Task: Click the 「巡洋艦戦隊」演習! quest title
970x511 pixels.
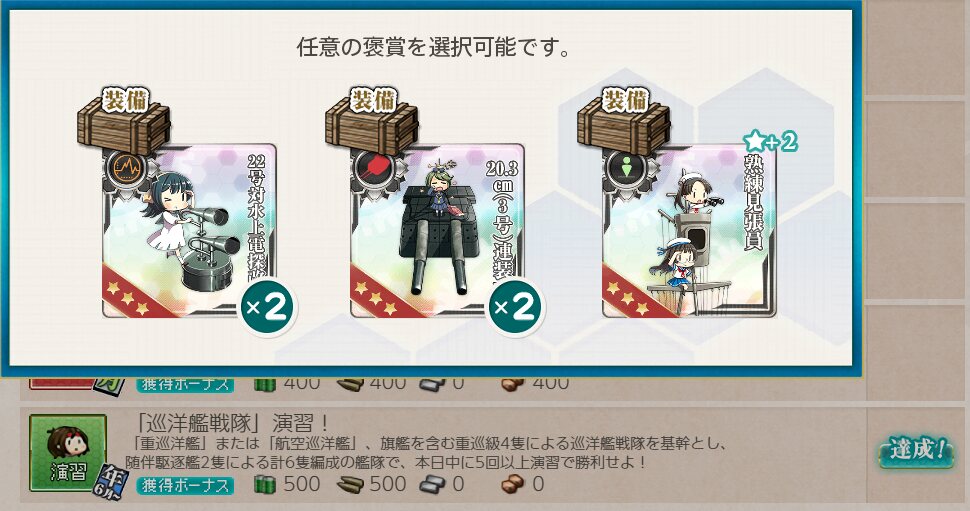Action: (231, 423)
